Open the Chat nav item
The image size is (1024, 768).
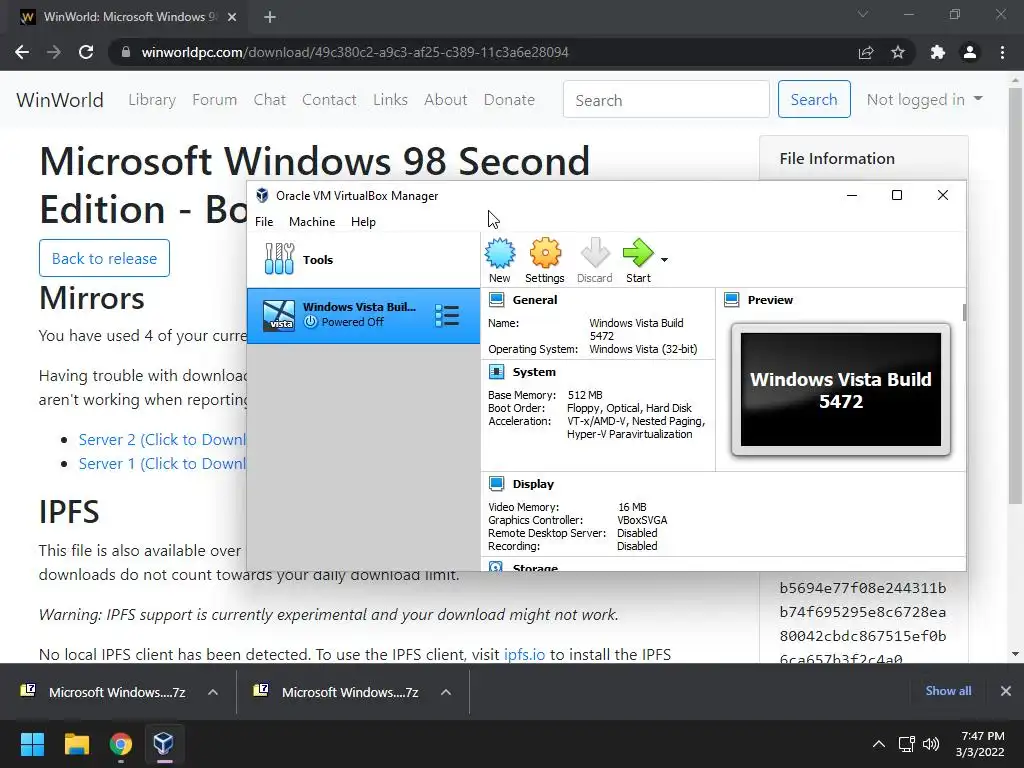pos(270,100)
